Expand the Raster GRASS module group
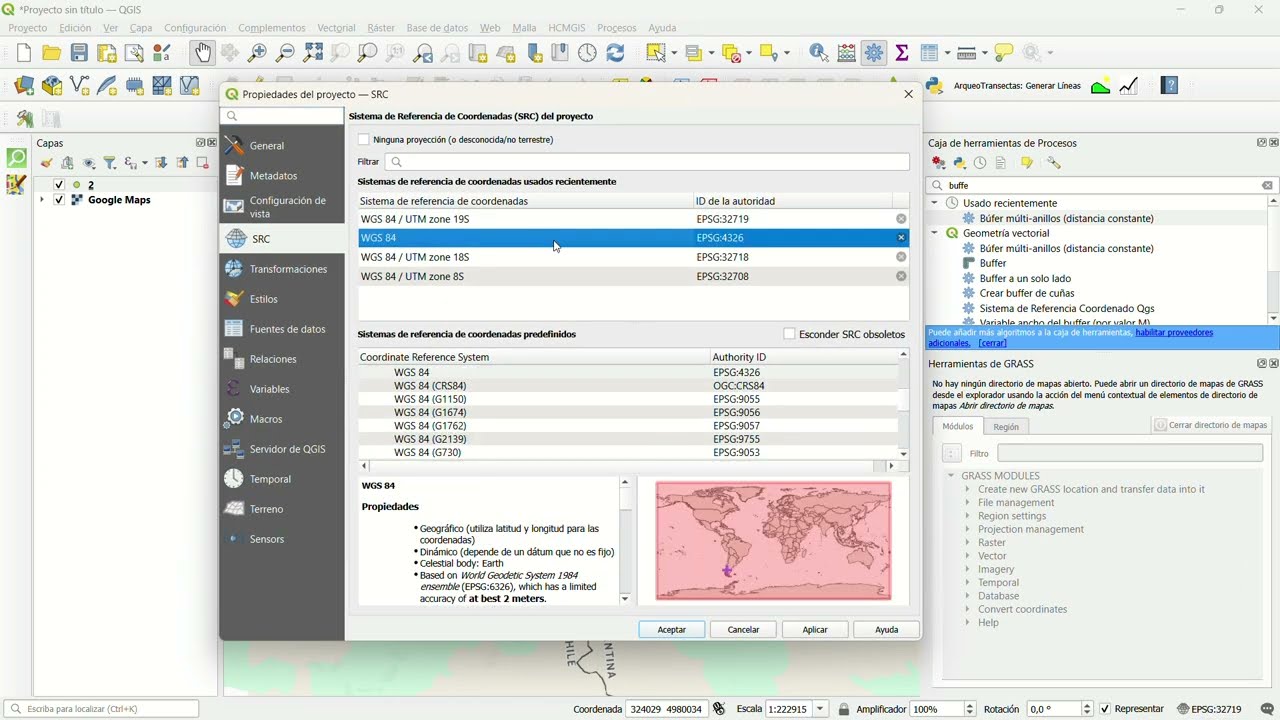1280x720 pixels. (968, 543)
